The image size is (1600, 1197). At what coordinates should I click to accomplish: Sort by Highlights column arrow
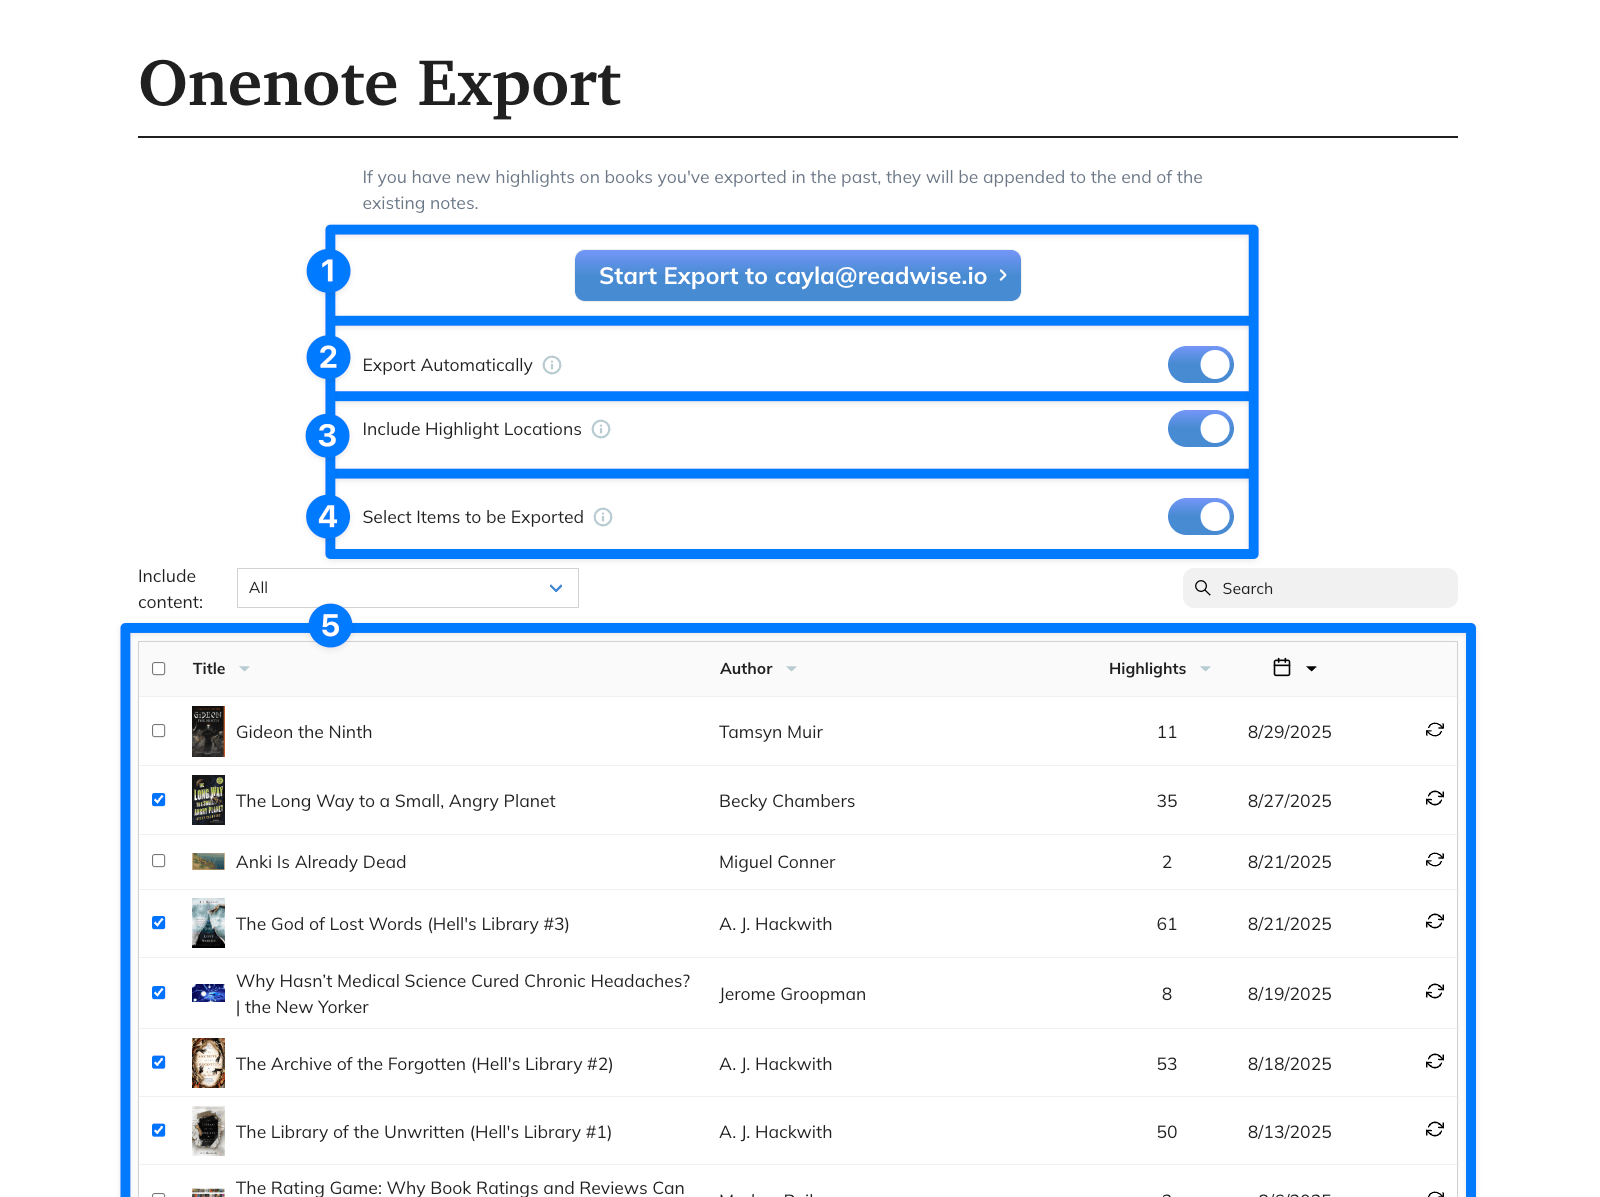[1205, 669]
